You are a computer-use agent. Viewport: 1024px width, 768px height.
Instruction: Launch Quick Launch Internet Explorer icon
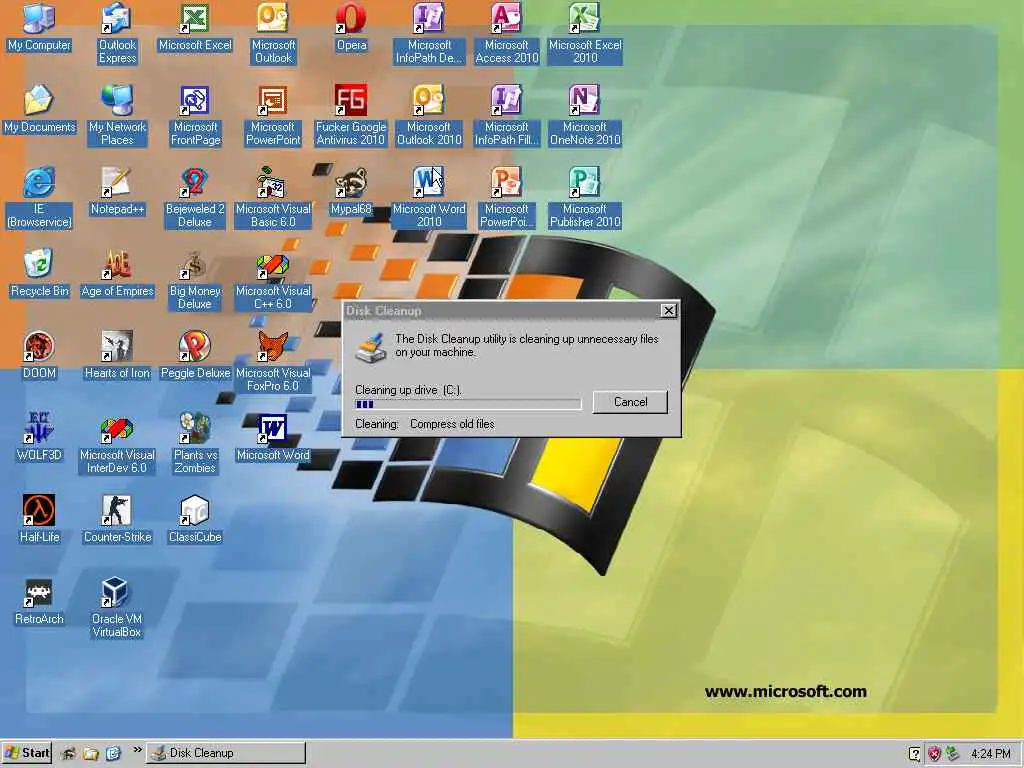(113, 754)
